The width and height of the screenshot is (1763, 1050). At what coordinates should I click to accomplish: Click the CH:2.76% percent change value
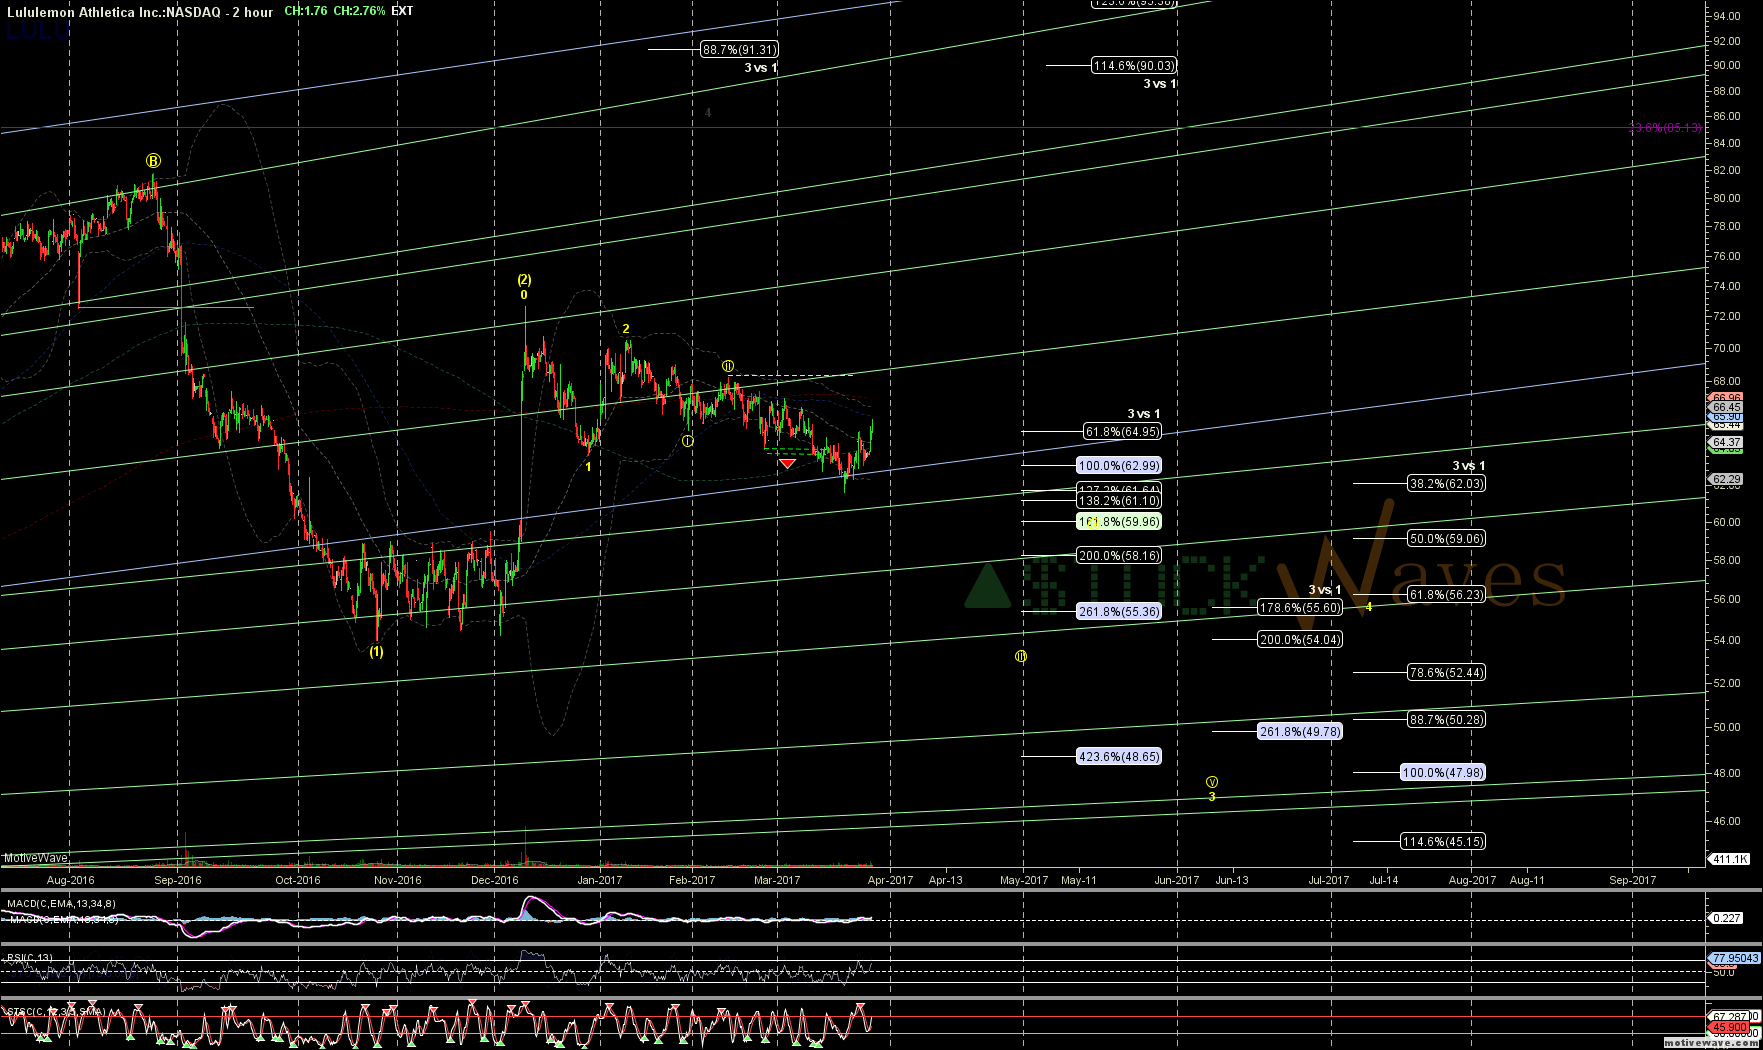pyautogui.click(x=359, y=11)
